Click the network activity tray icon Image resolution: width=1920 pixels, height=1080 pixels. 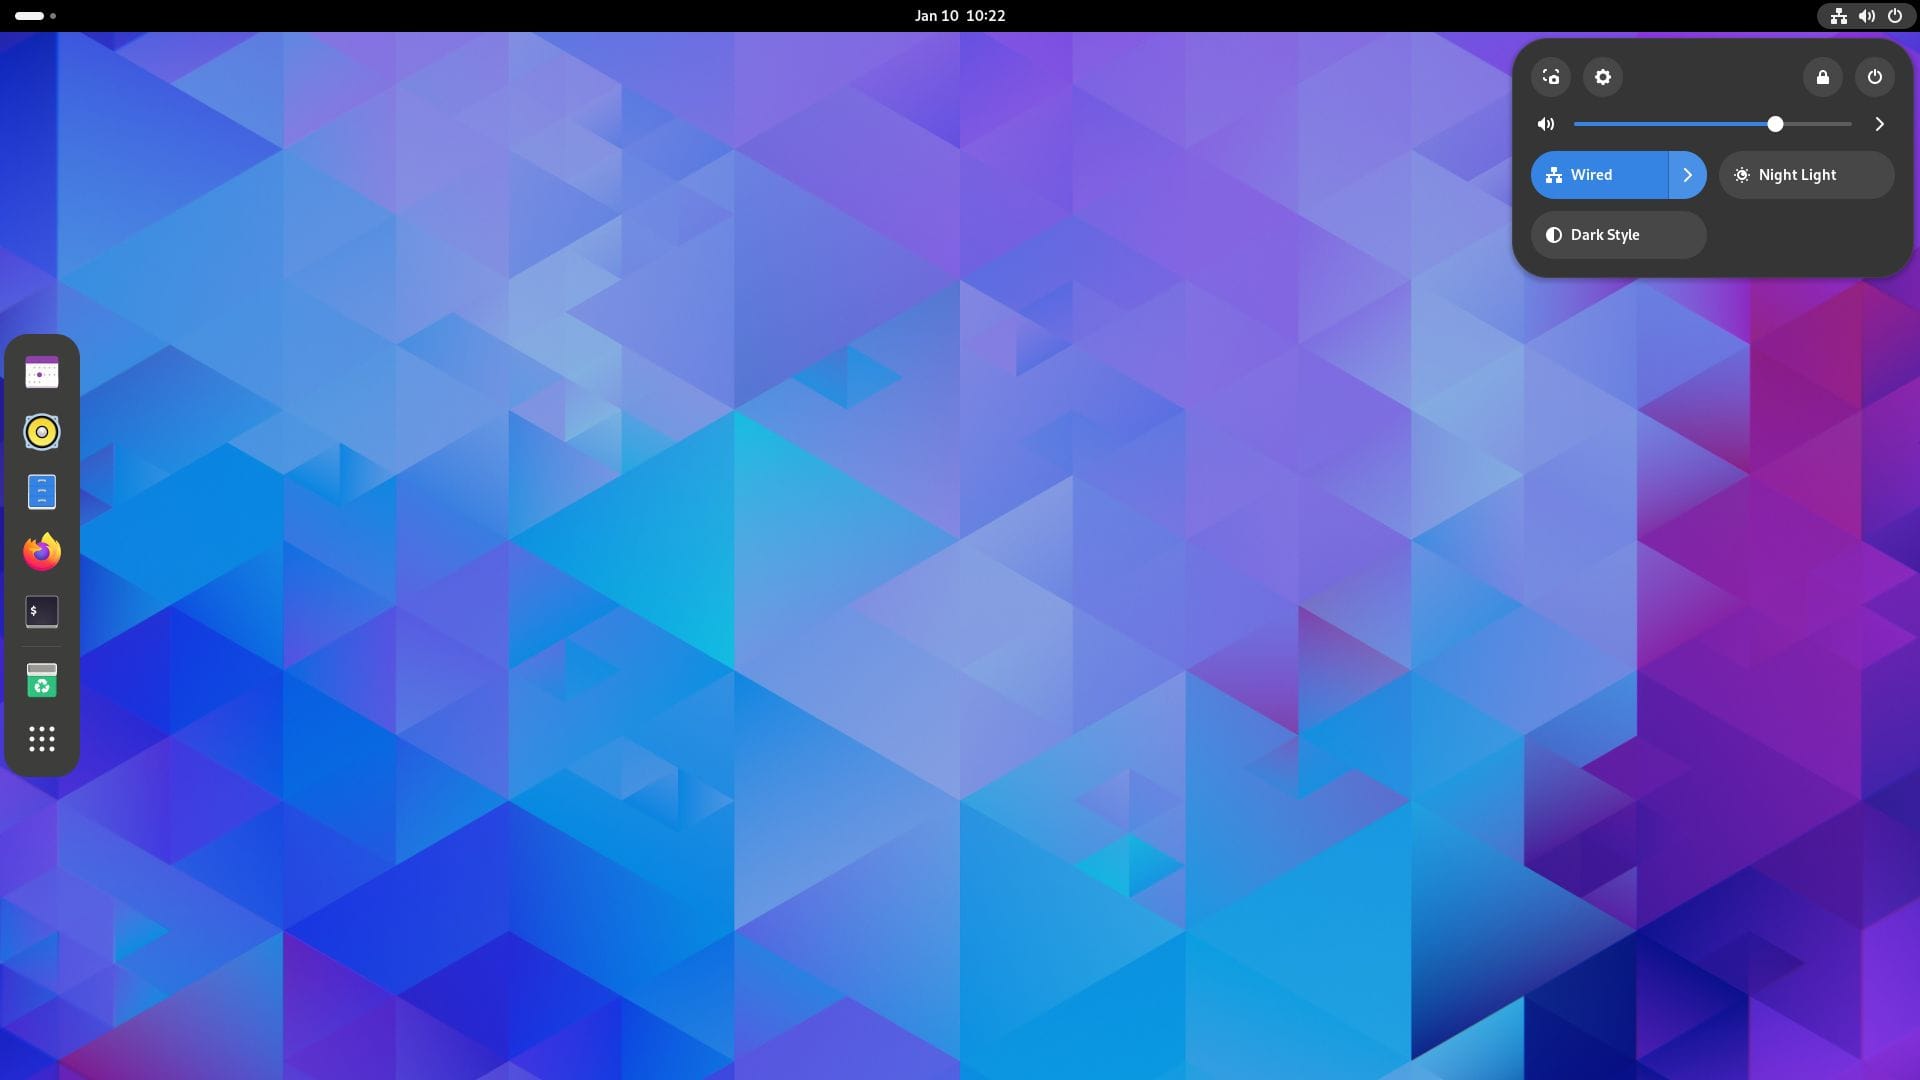pyautogui.click(x=1838, y=15)
